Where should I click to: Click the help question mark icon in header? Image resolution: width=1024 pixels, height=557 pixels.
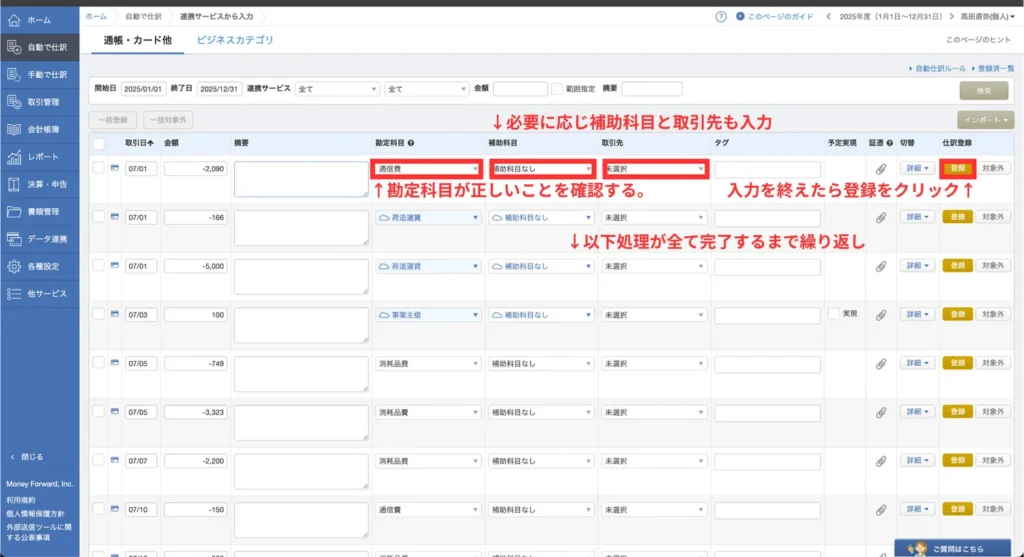point(720,16)
